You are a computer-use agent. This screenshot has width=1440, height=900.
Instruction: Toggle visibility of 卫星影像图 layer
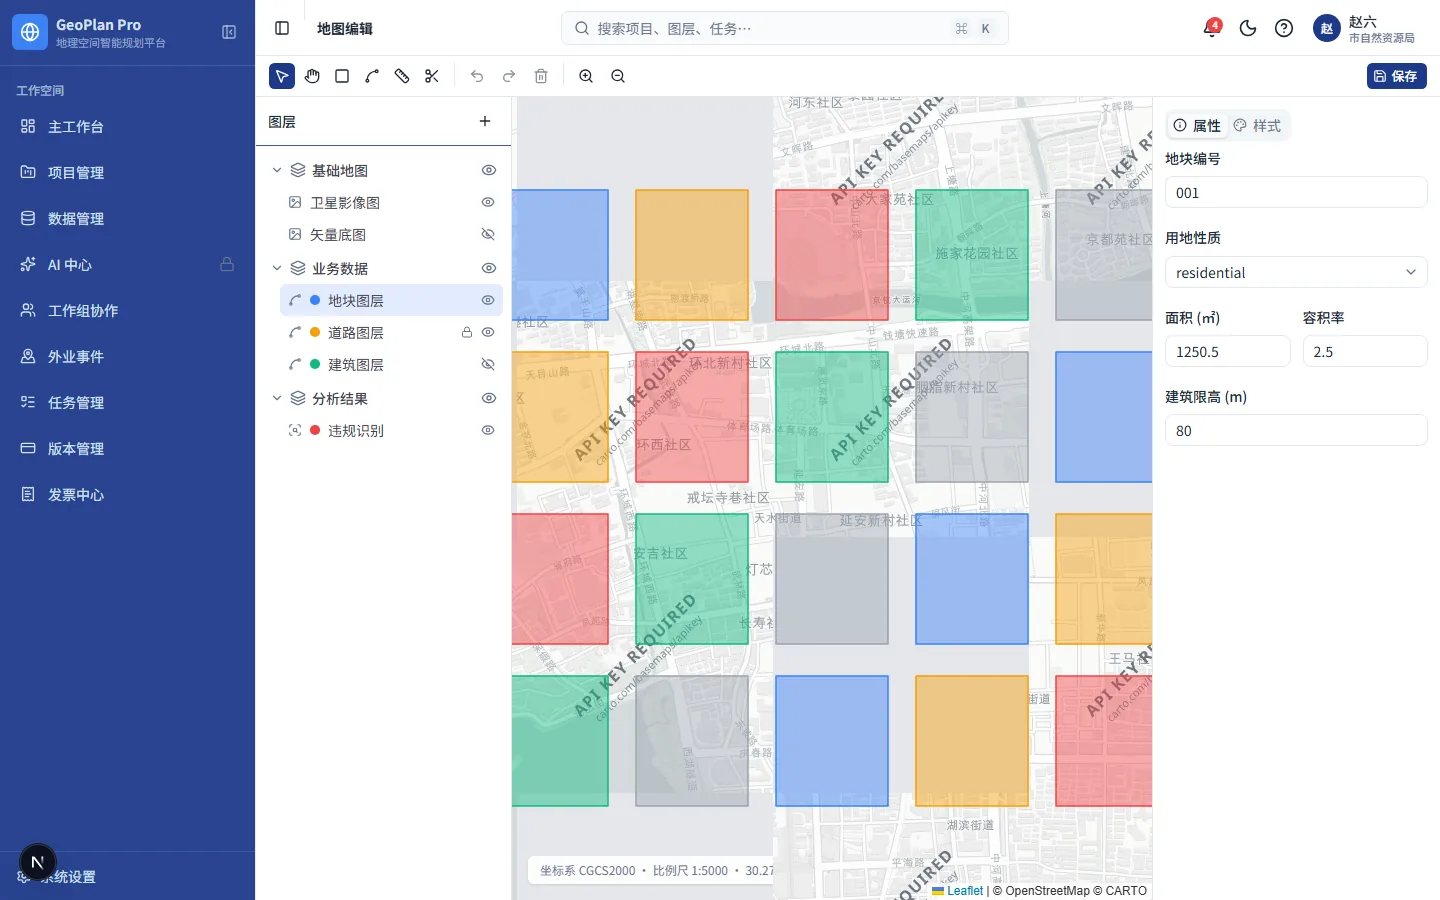[x=488, y=203]
